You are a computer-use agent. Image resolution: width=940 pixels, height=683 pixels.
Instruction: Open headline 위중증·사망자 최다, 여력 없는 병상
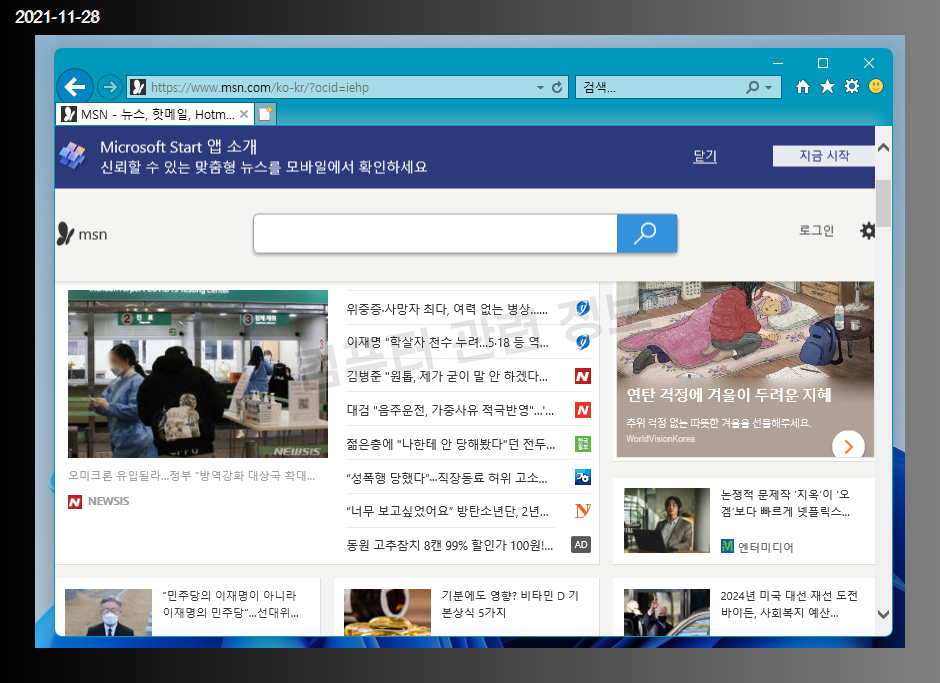click(447, 309)
